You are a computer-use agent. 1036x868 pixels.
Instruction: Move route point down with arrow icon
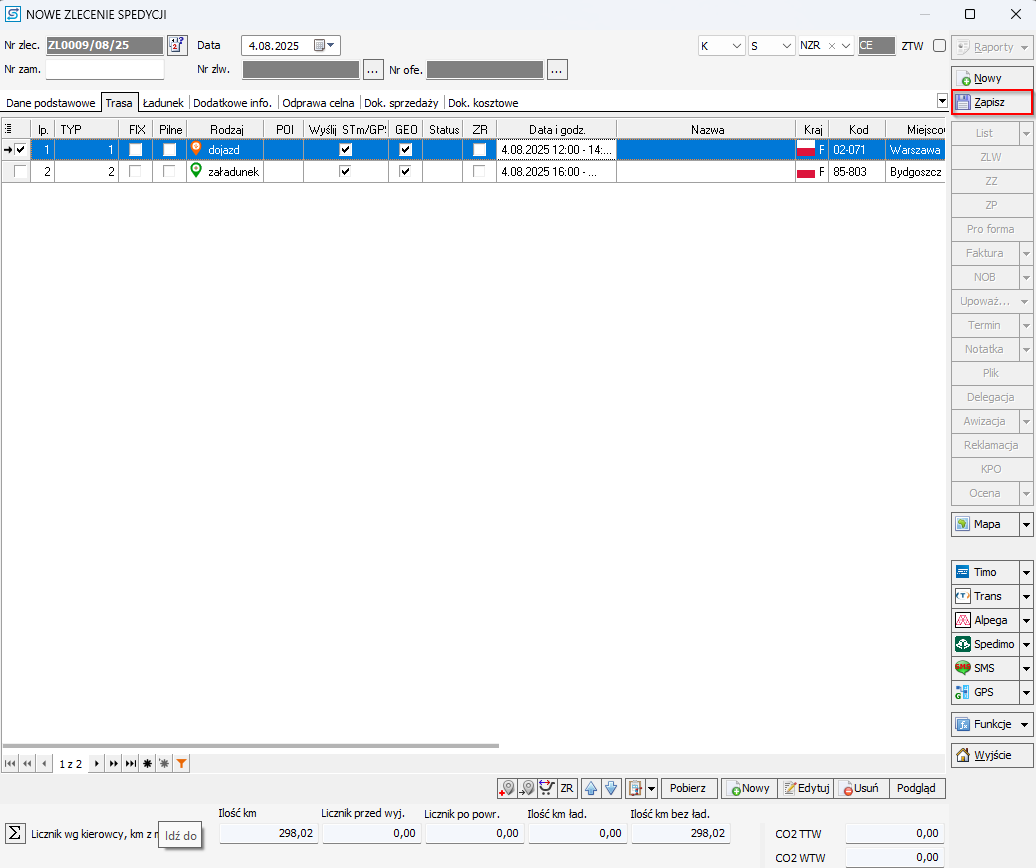click(611, 788)
